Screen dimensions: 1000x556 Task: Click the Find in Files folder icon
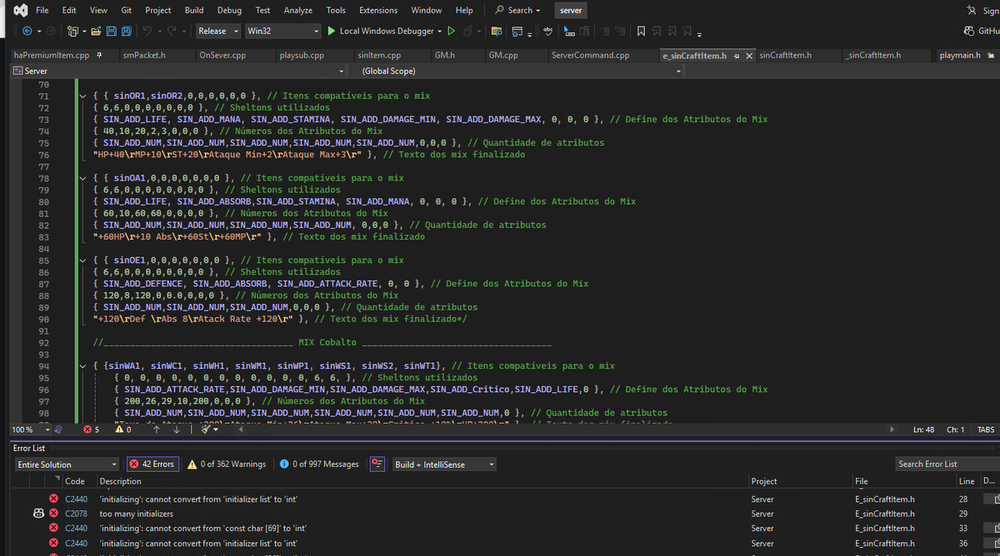497,31
